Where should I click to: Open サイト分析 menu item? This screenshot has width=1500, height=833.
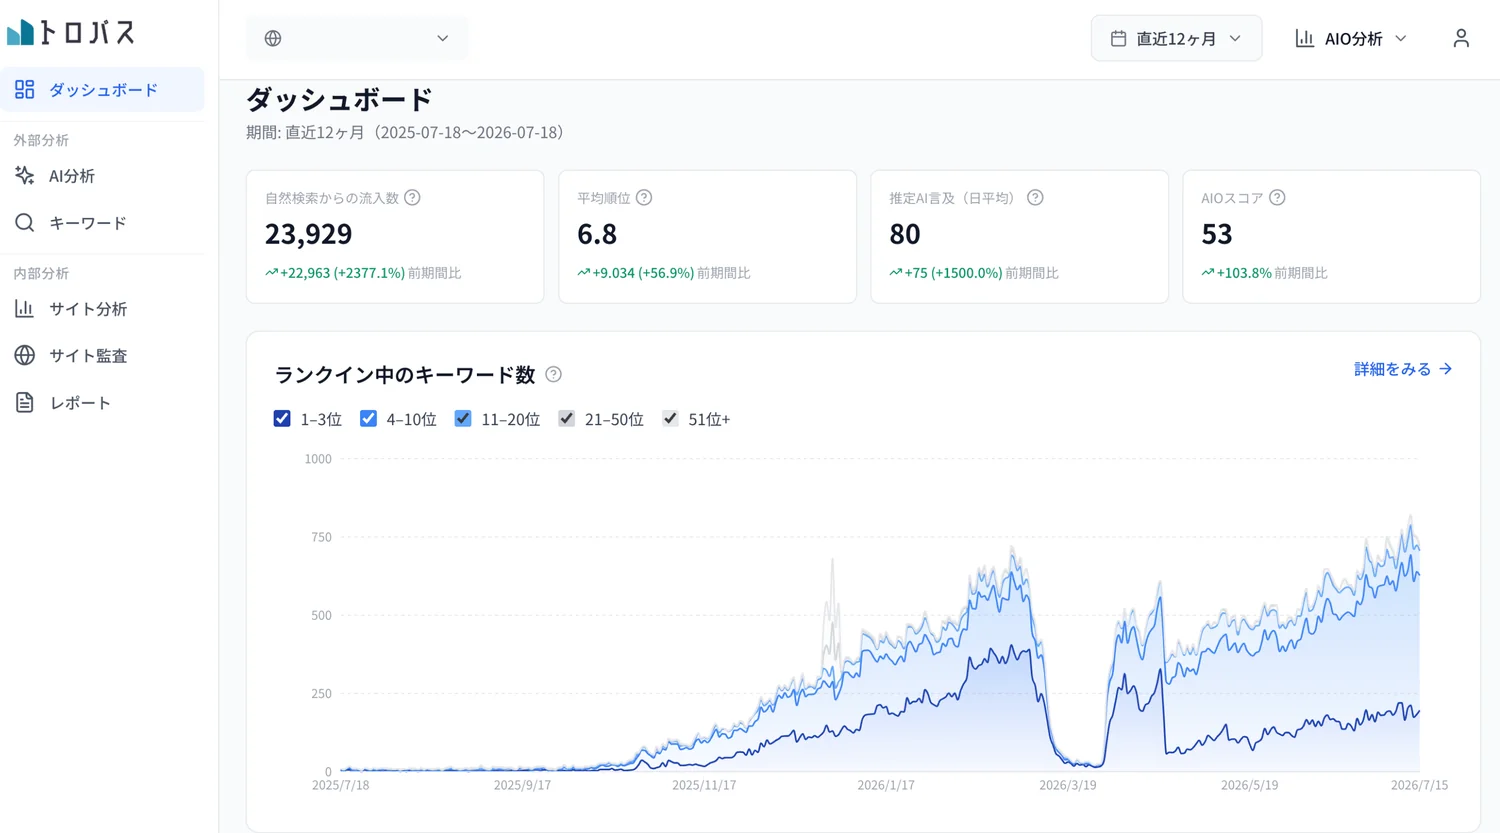coord(102,309)
